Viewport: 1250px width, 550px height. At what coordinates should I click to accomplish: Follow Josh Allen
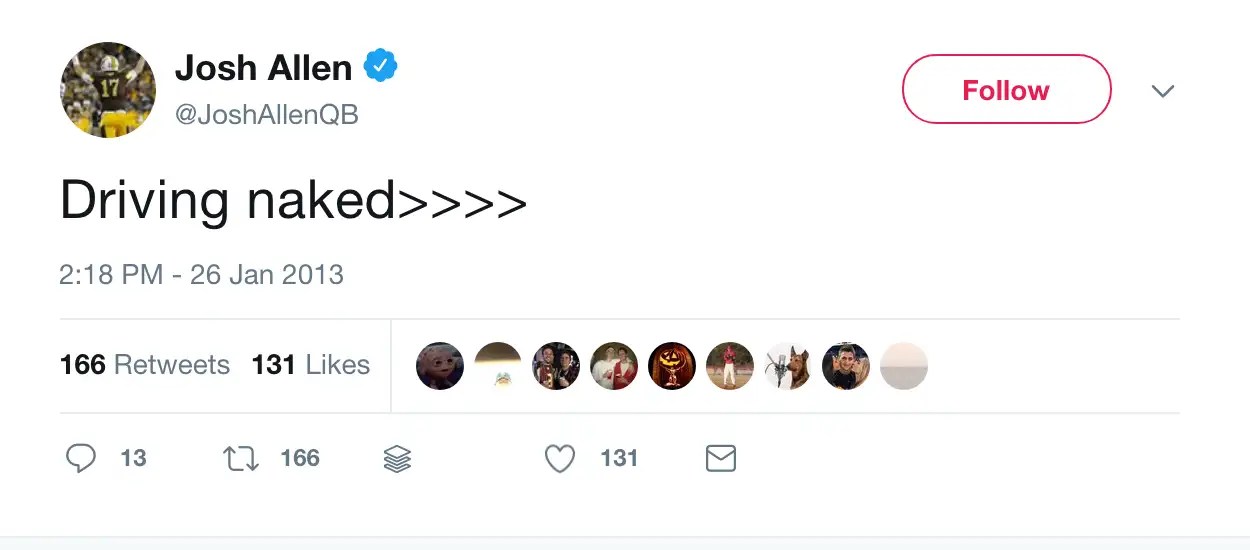click(1006, 90)
